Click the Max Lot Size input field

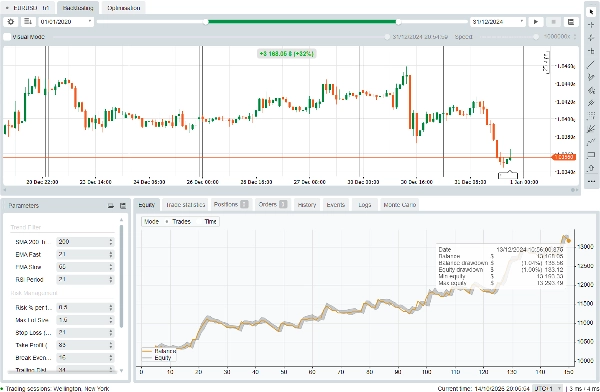click(85, 320)
